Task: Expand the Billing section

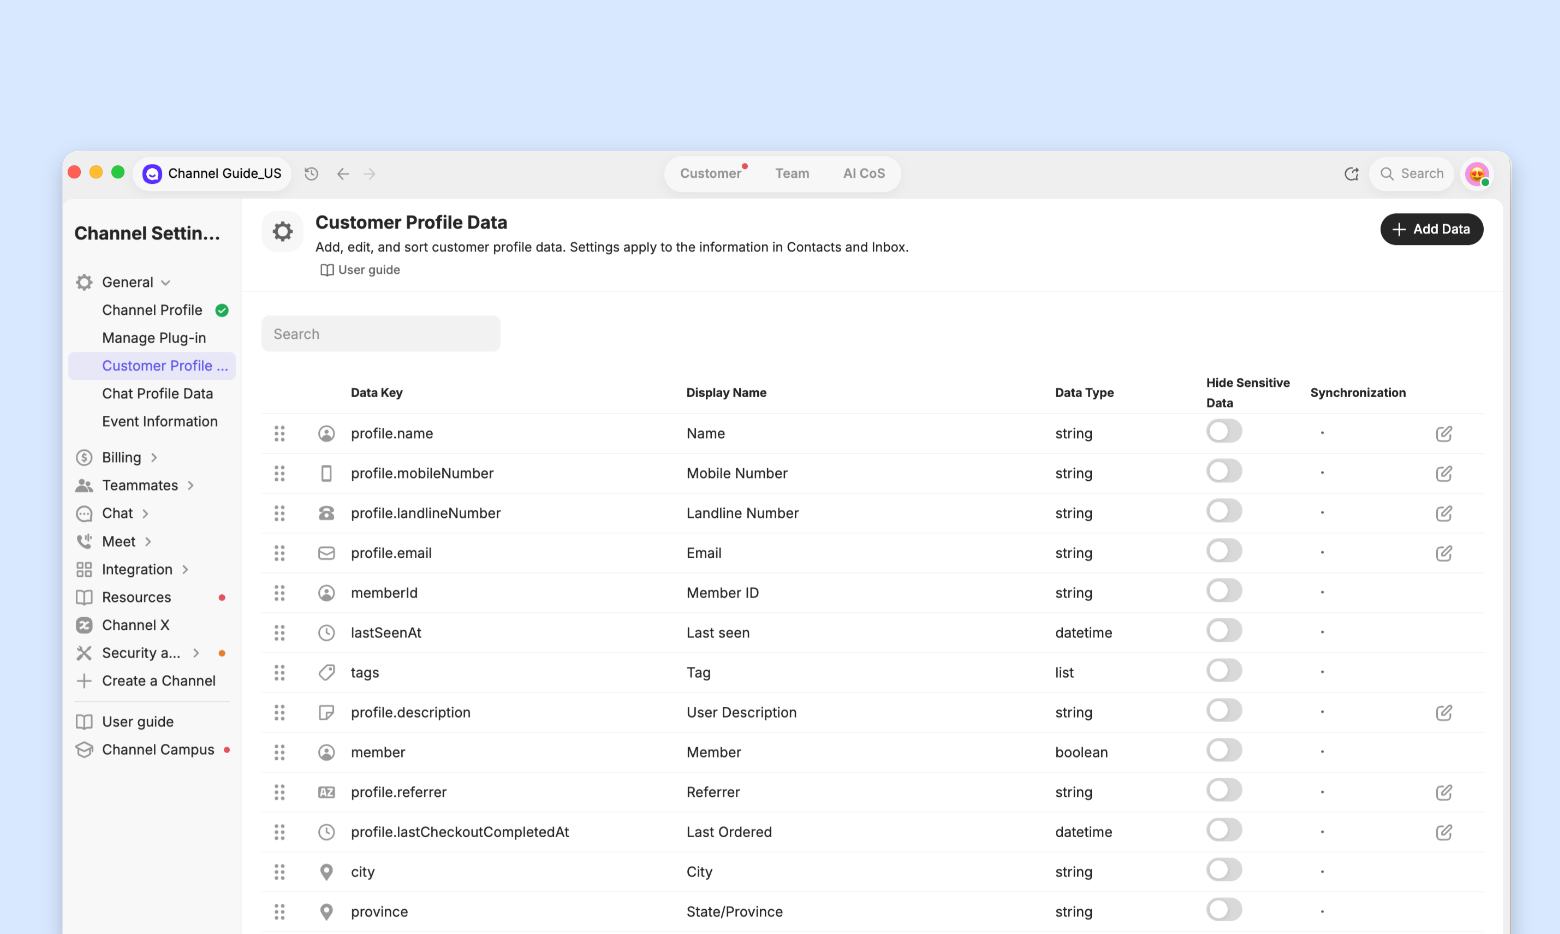Action: pyautogui.click(x=154, y=458)
